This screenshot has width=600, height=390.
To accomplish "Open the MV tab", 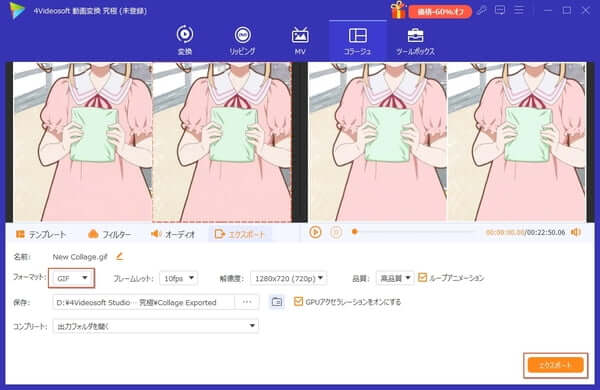I will [300, 40].
